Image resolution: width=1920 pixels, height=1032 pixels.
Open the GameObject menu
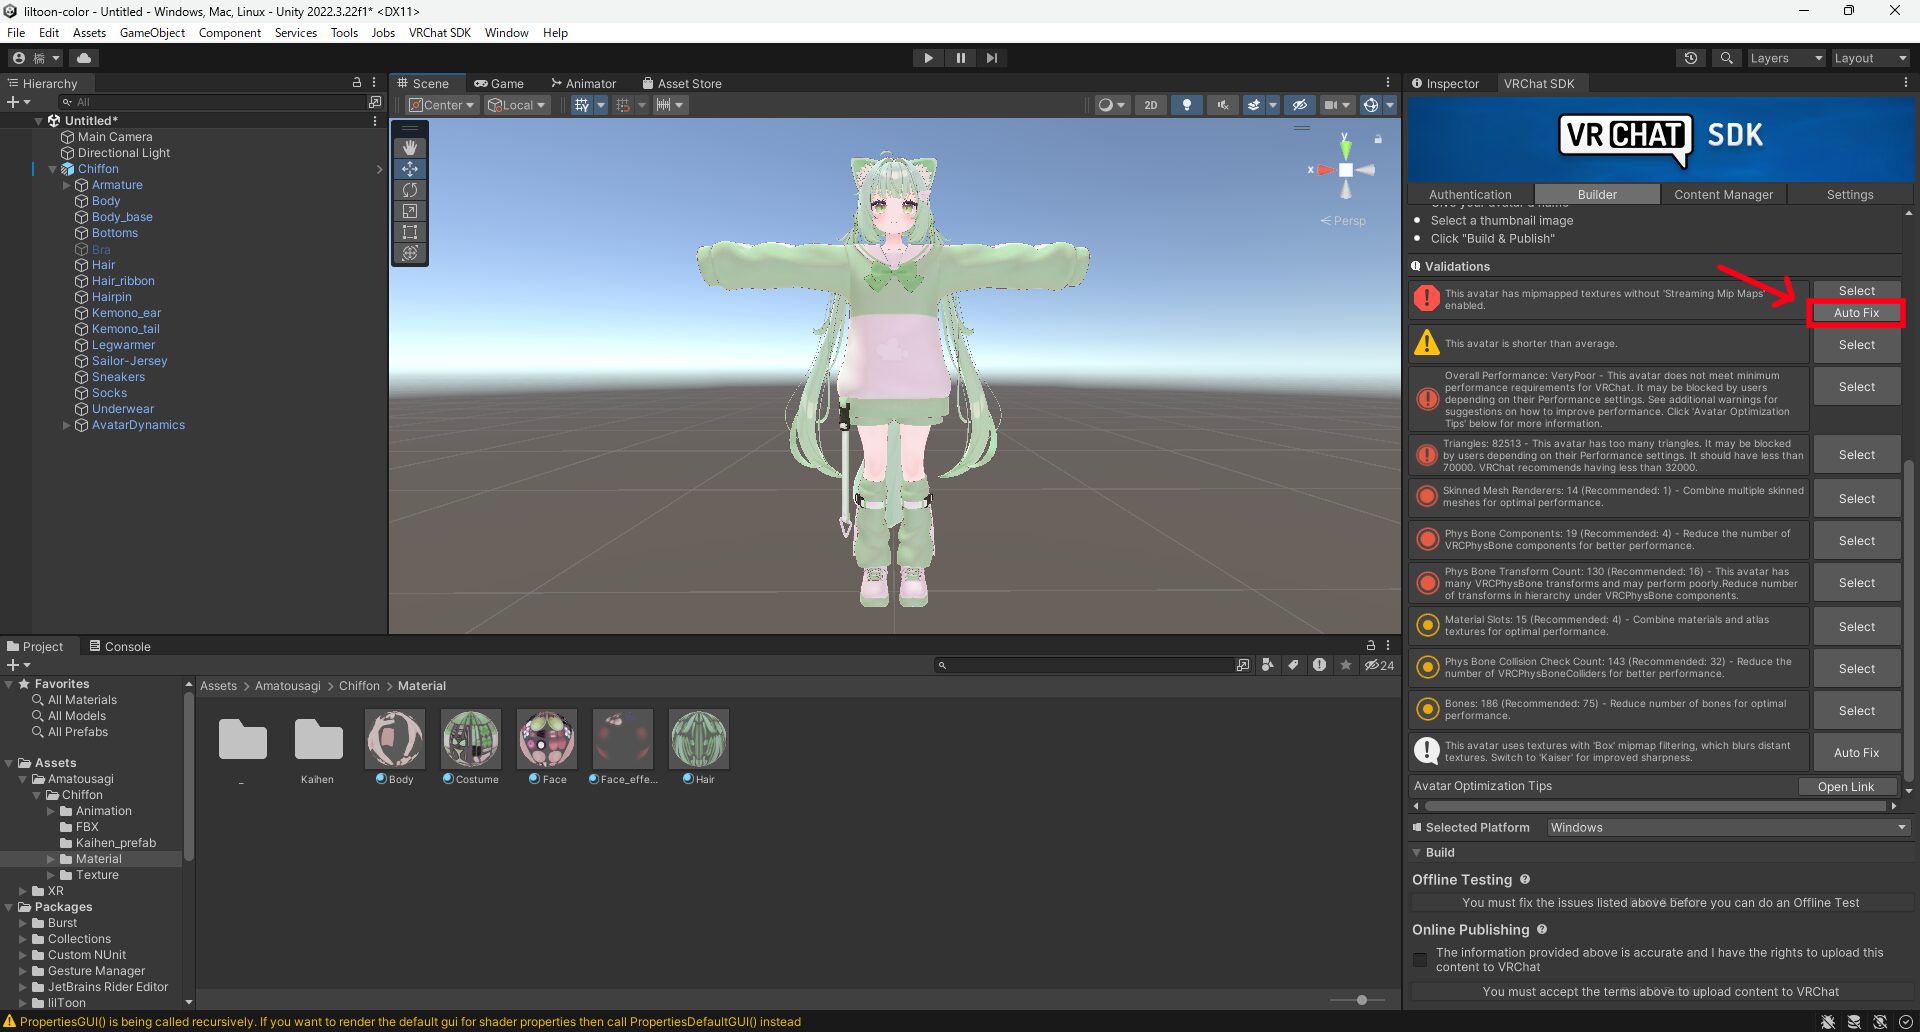coord(152,32)
